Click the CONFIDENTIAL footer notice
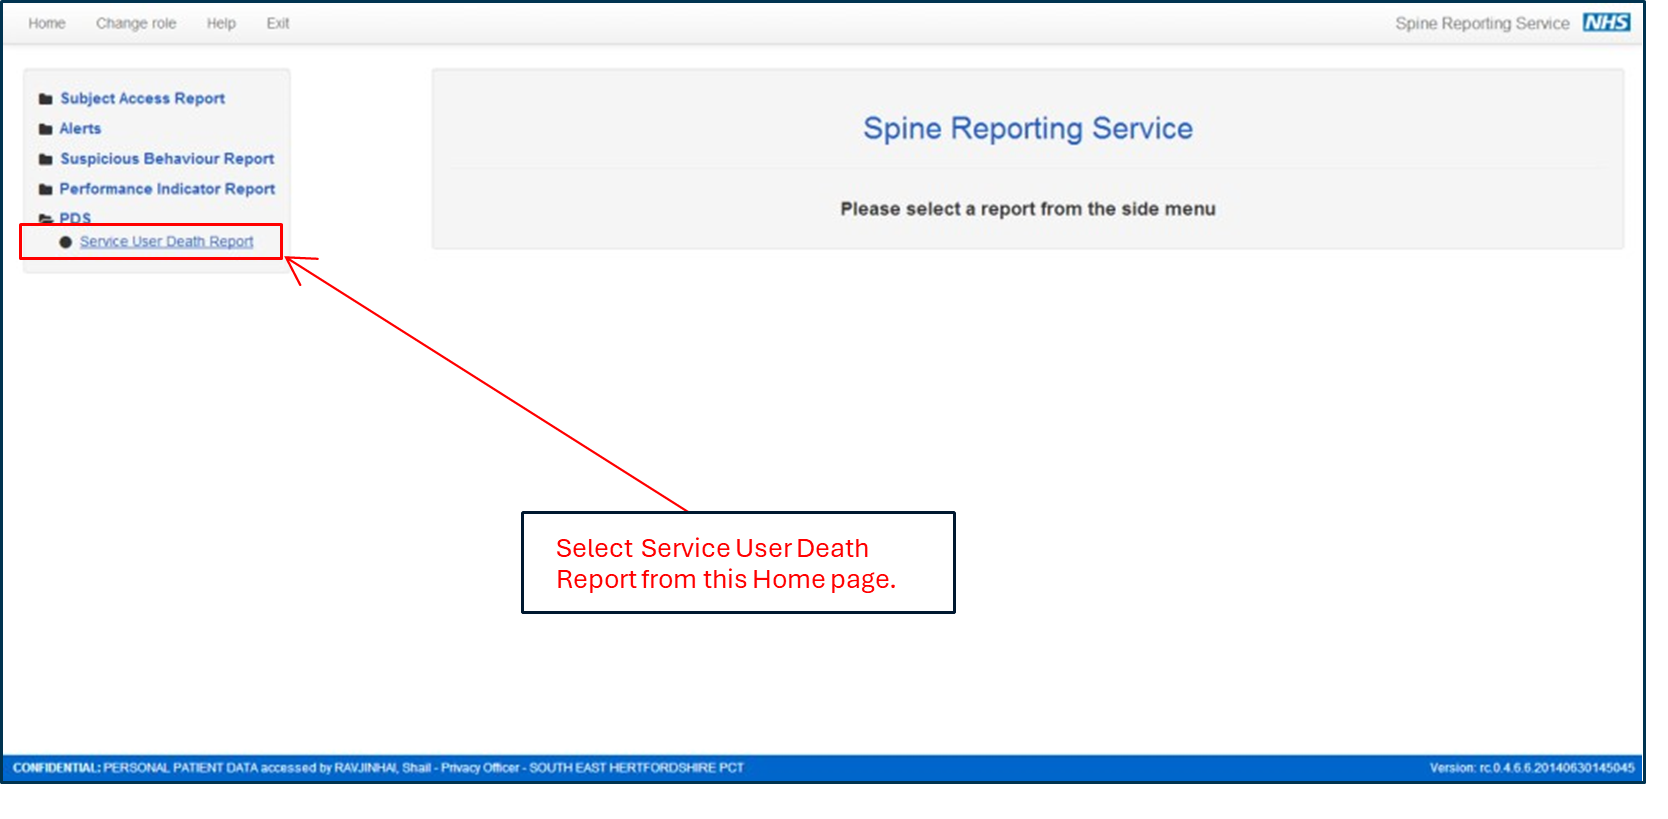 point(378,768)
